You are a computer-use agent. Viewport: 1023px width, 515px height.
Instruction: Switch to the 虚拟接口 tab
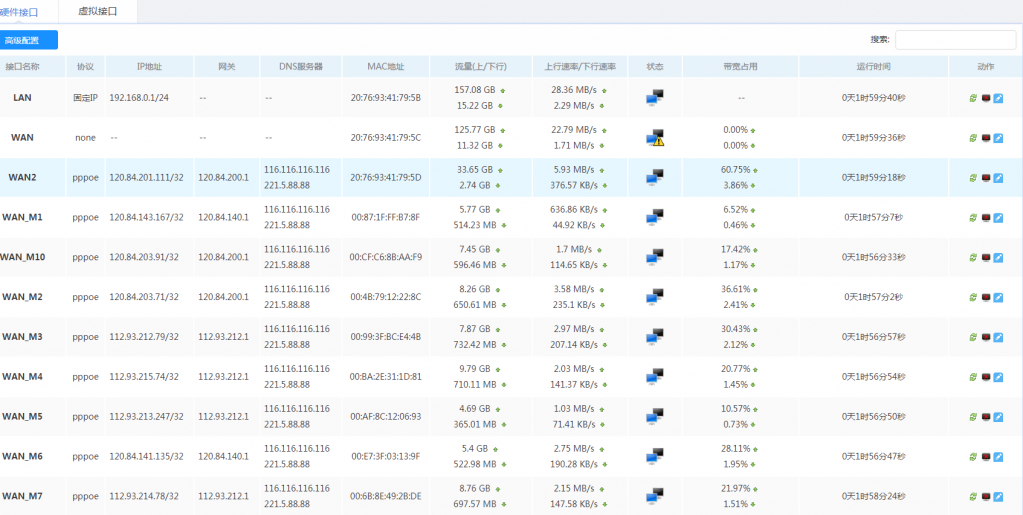(97, 11)
